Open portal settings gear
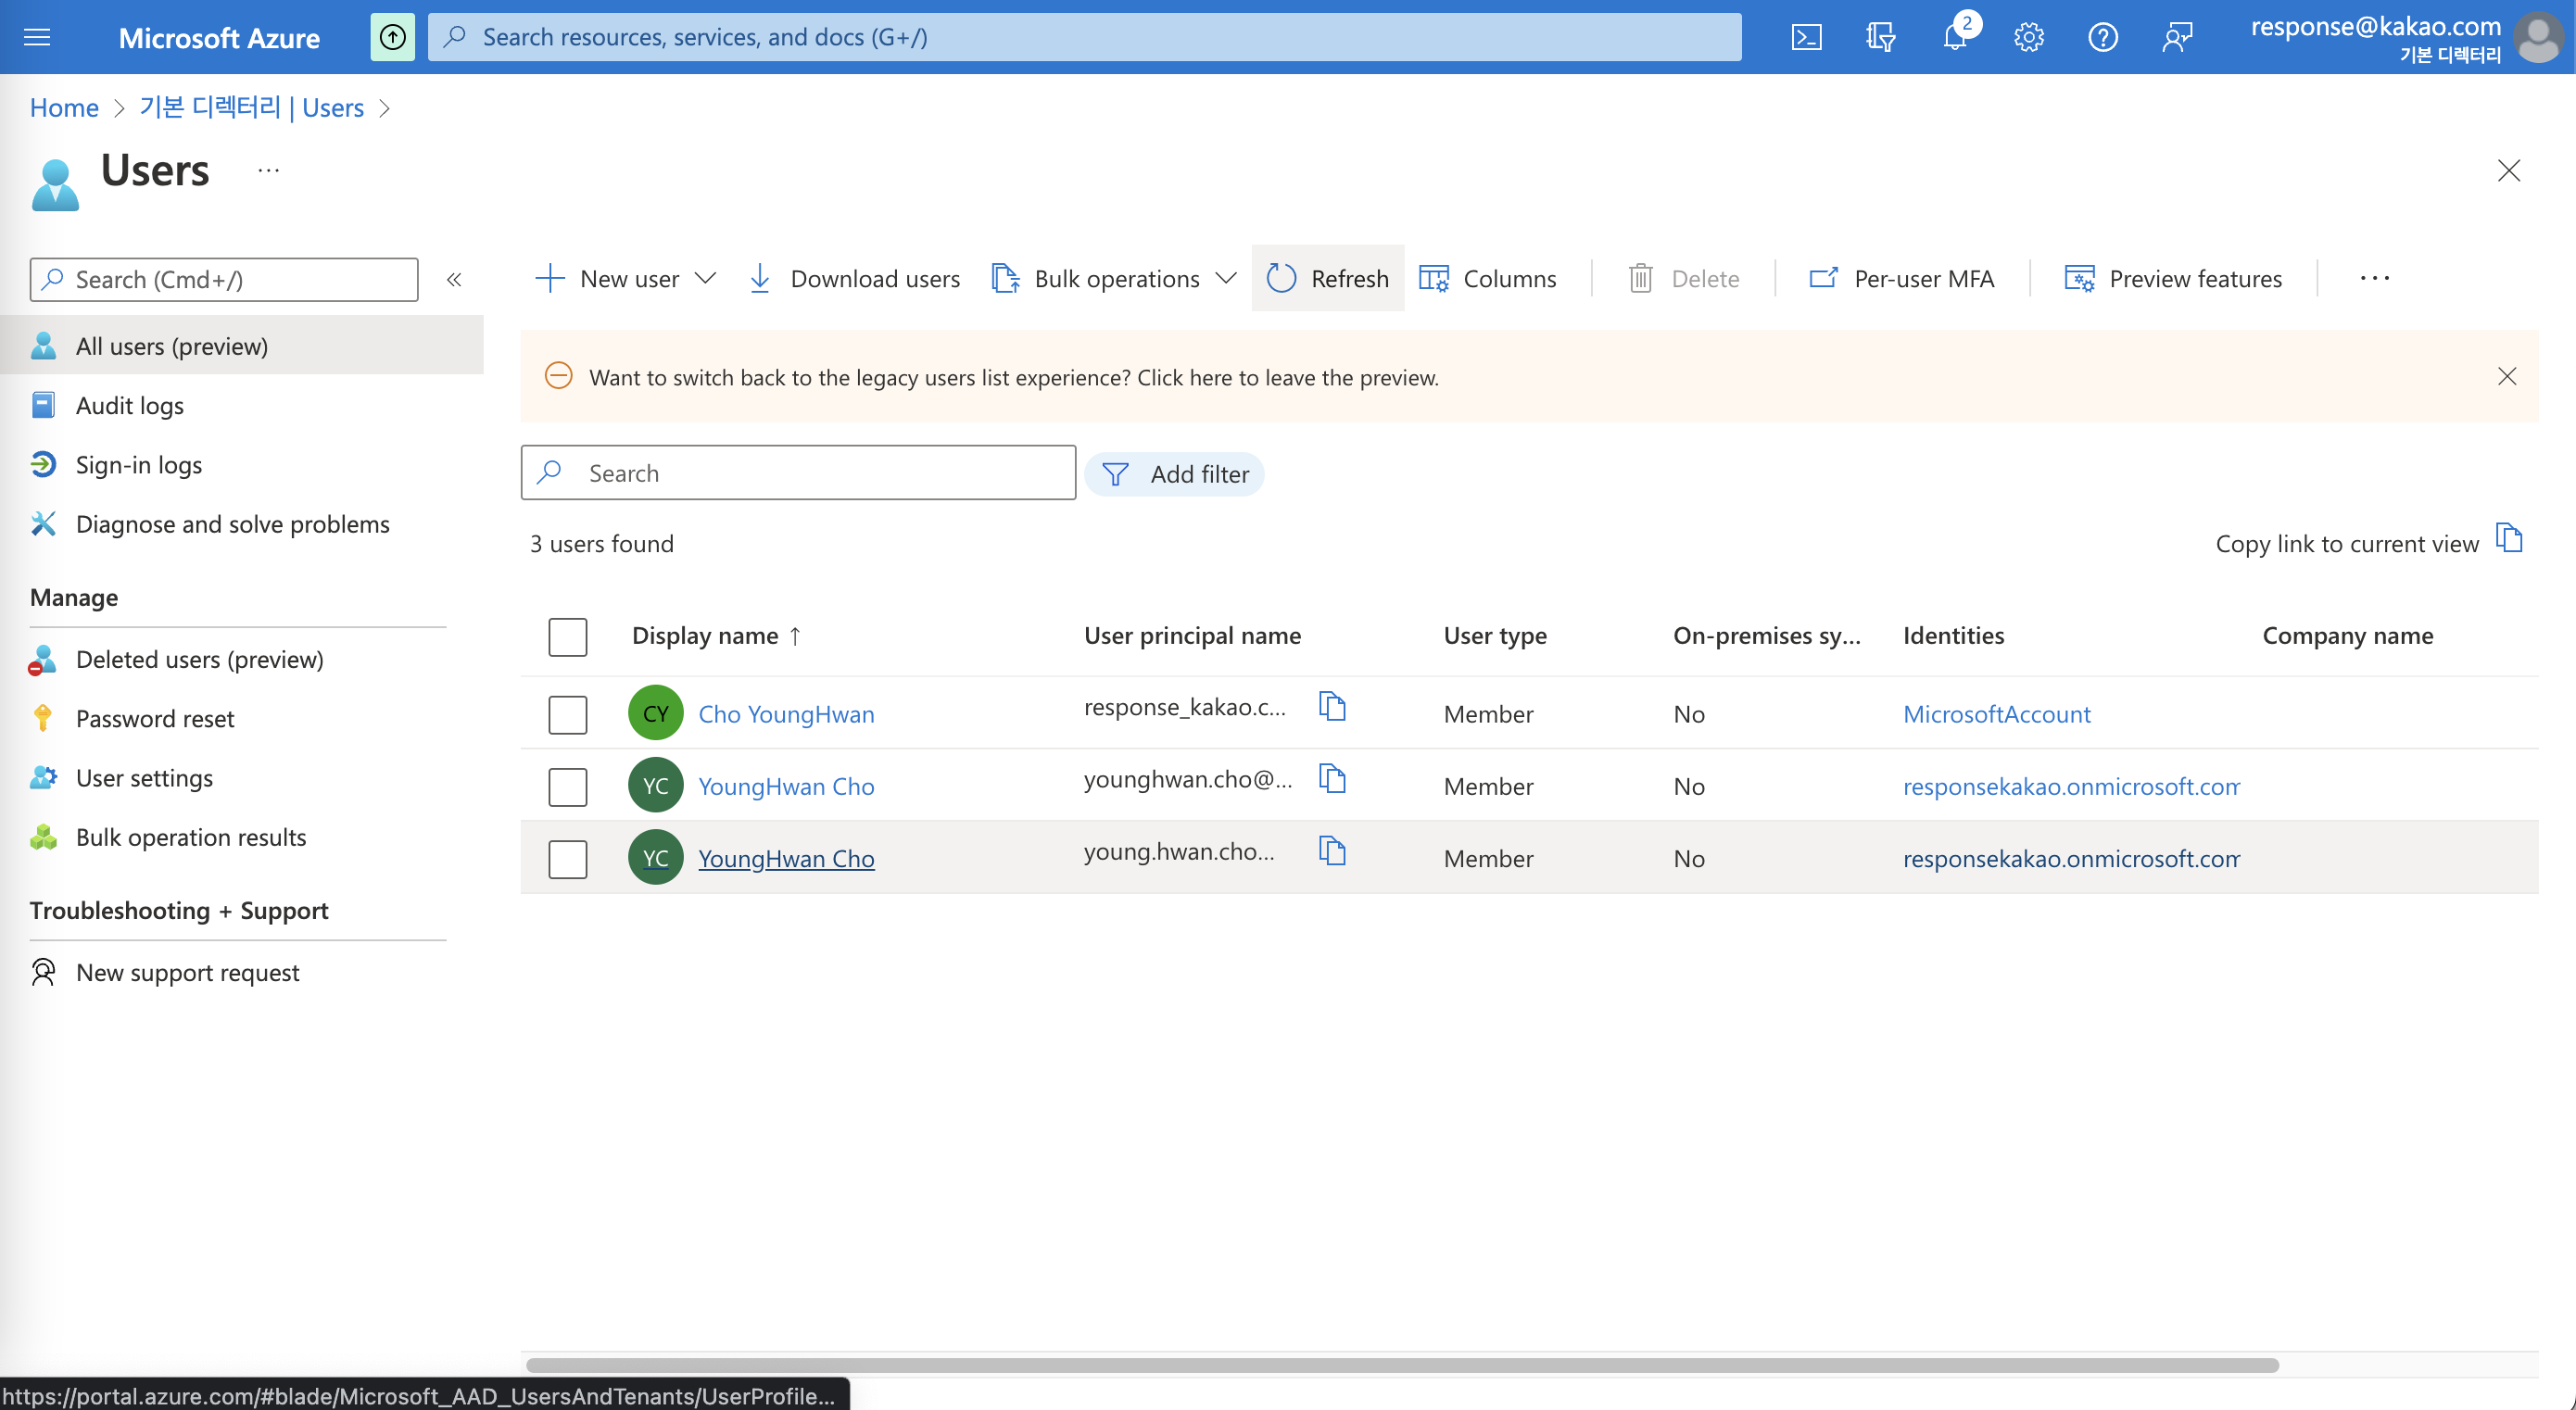The width and height of the screenshot is (2576, 1410). click(2029, 37)
